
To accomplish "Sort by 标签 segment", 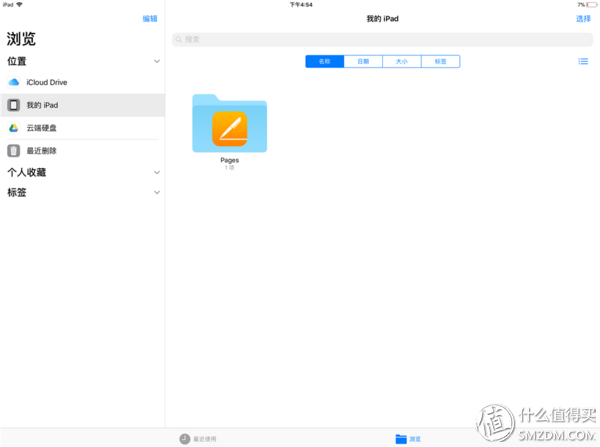I will 440,62.
